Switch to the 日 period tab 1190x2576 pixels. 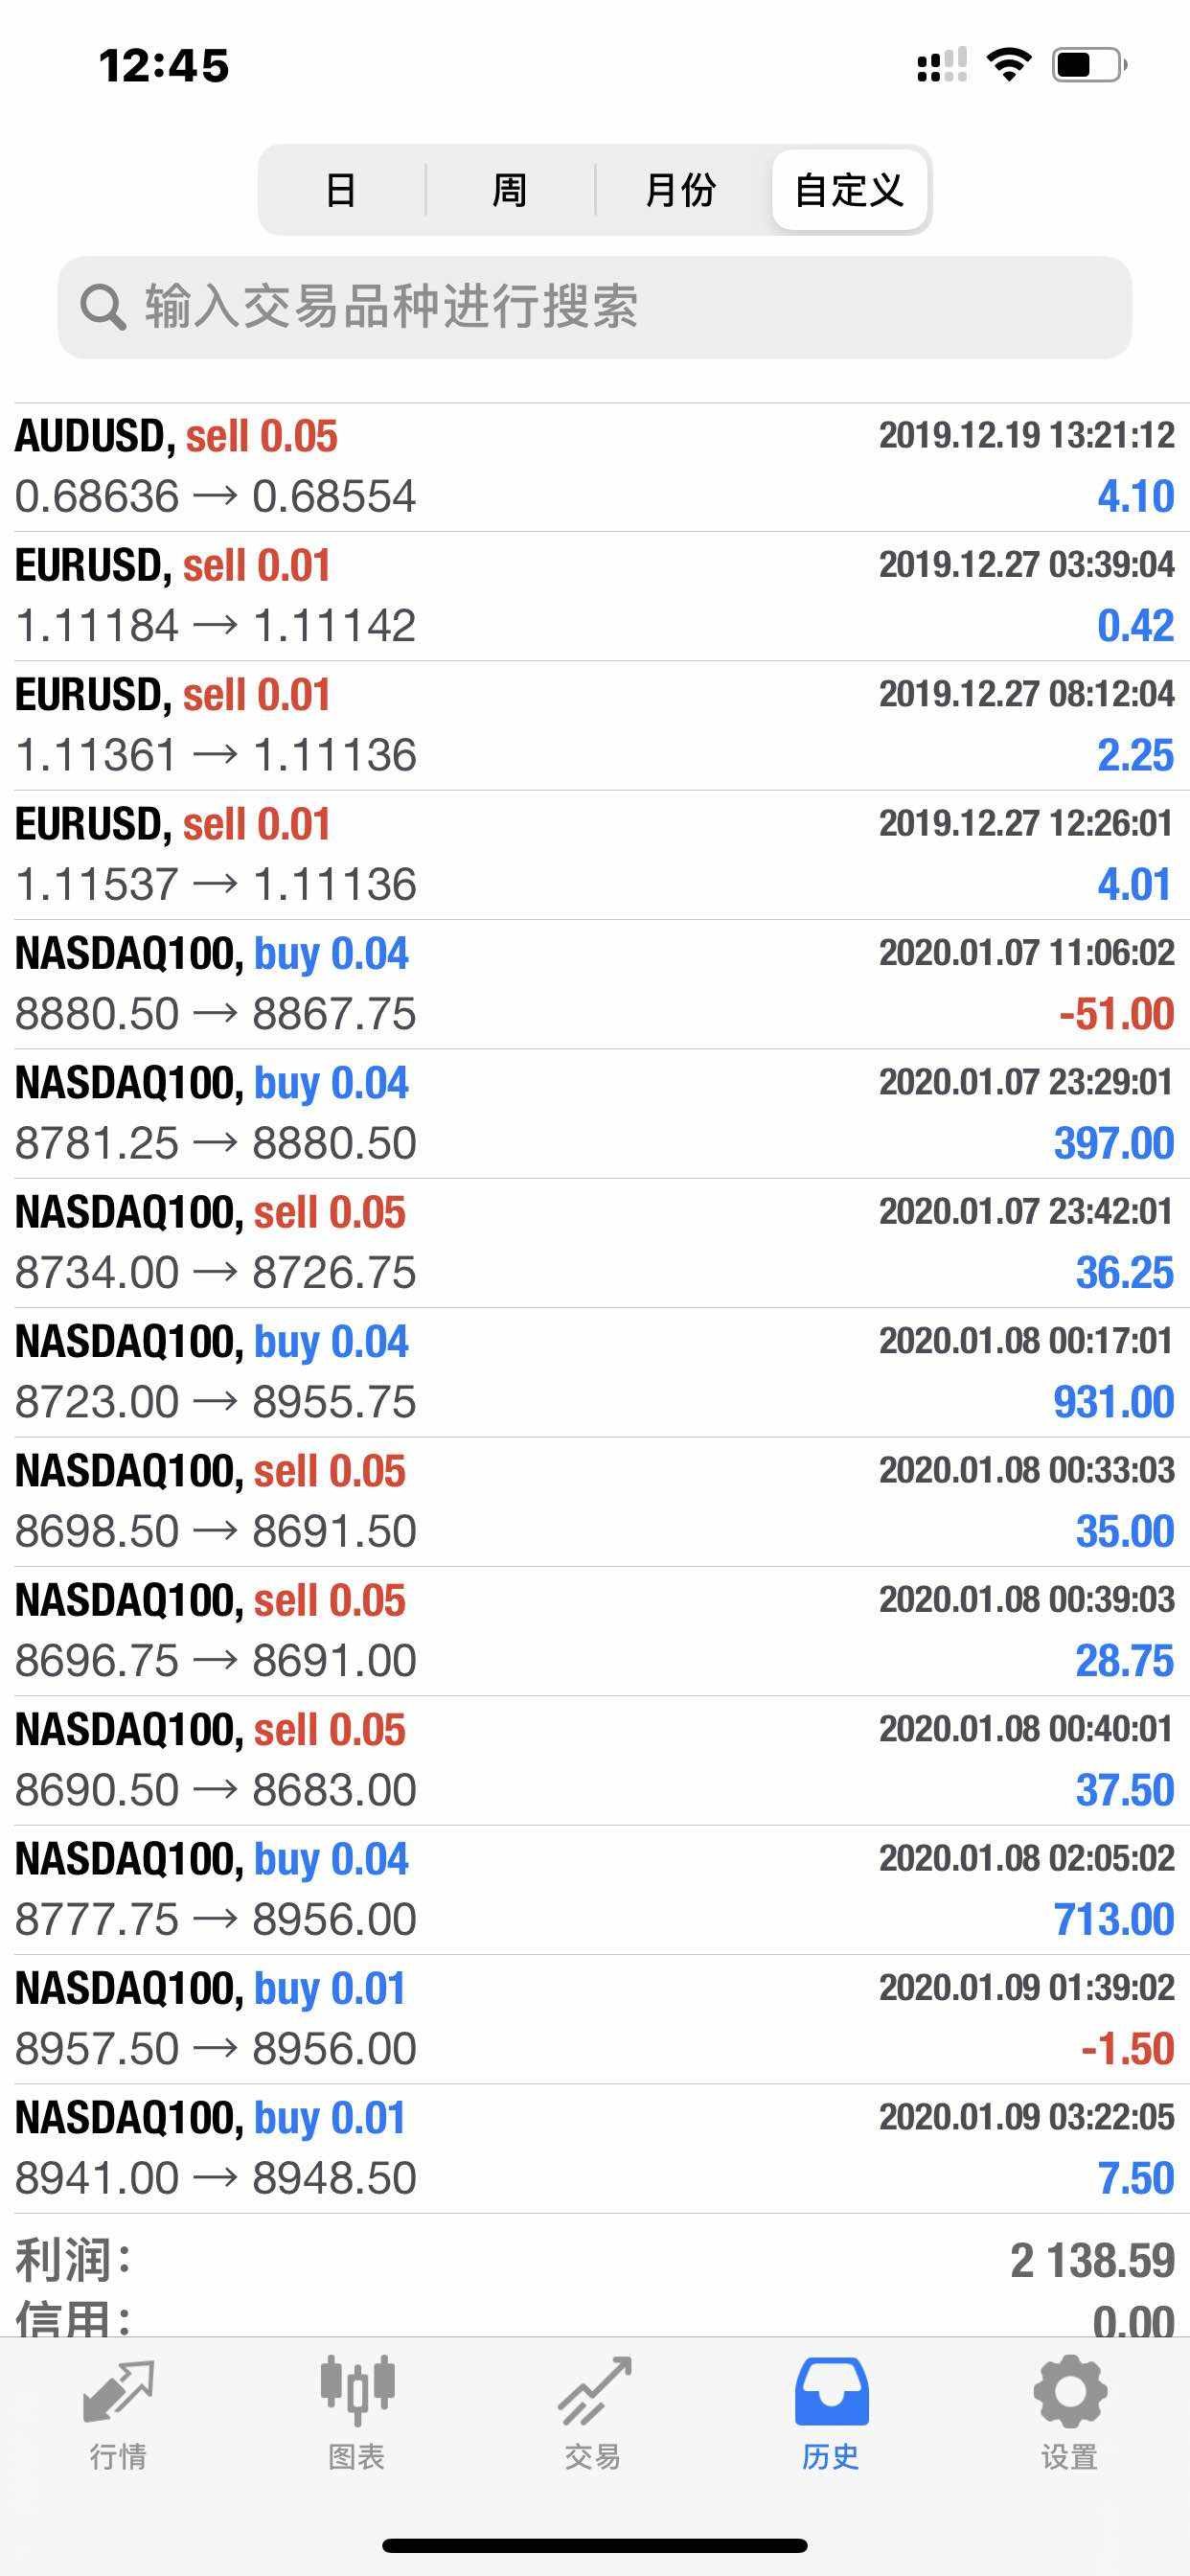(x=341, y=190)
